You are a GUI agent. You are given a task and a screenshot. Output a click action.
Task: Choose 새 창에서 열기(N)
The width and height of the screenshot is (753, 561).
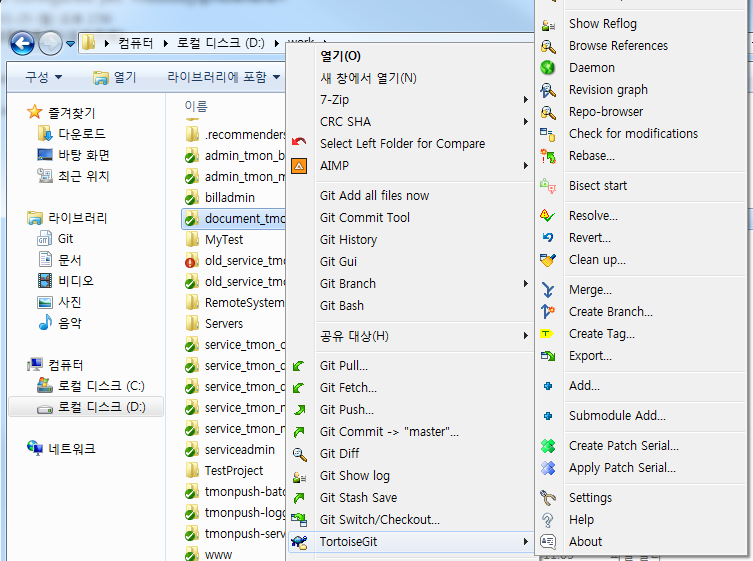[x=368, y=78]
